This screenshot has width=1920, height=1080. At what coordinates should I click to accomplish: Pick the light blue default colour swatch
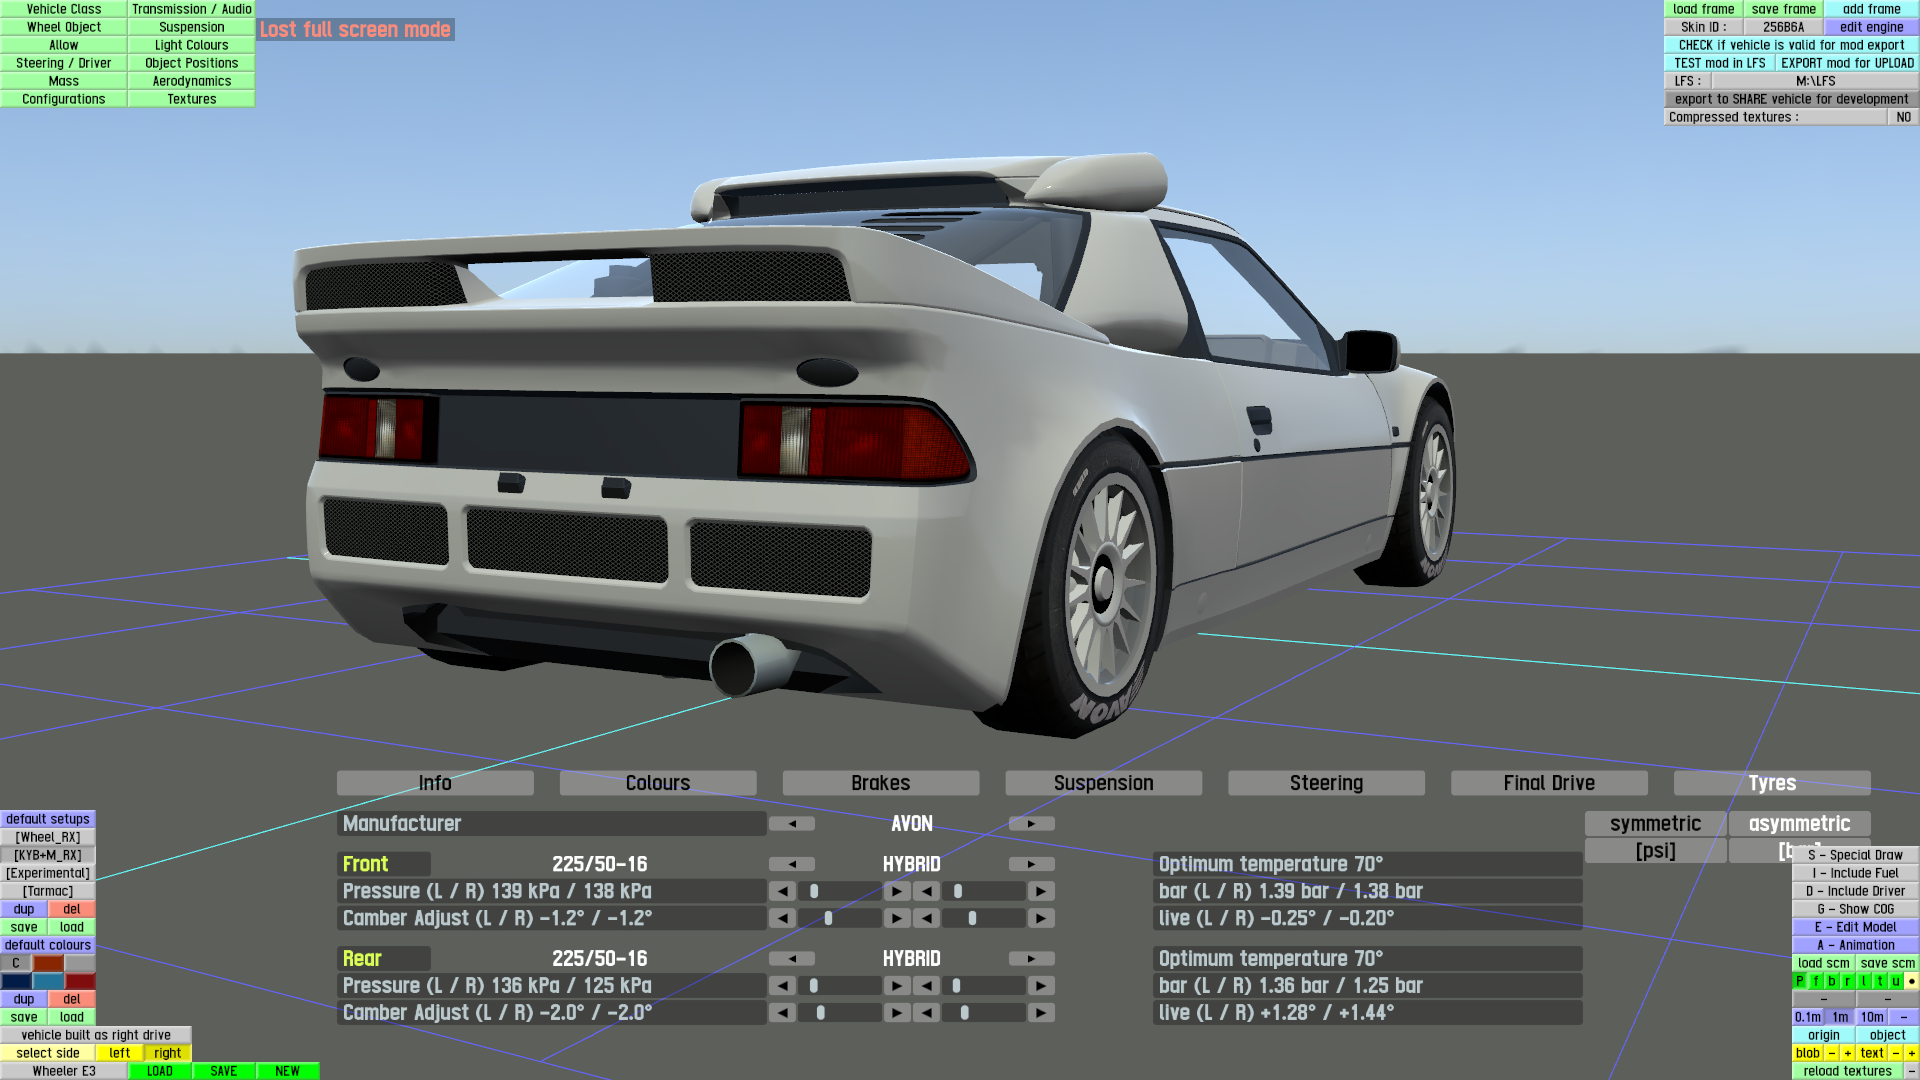(48, 981)
